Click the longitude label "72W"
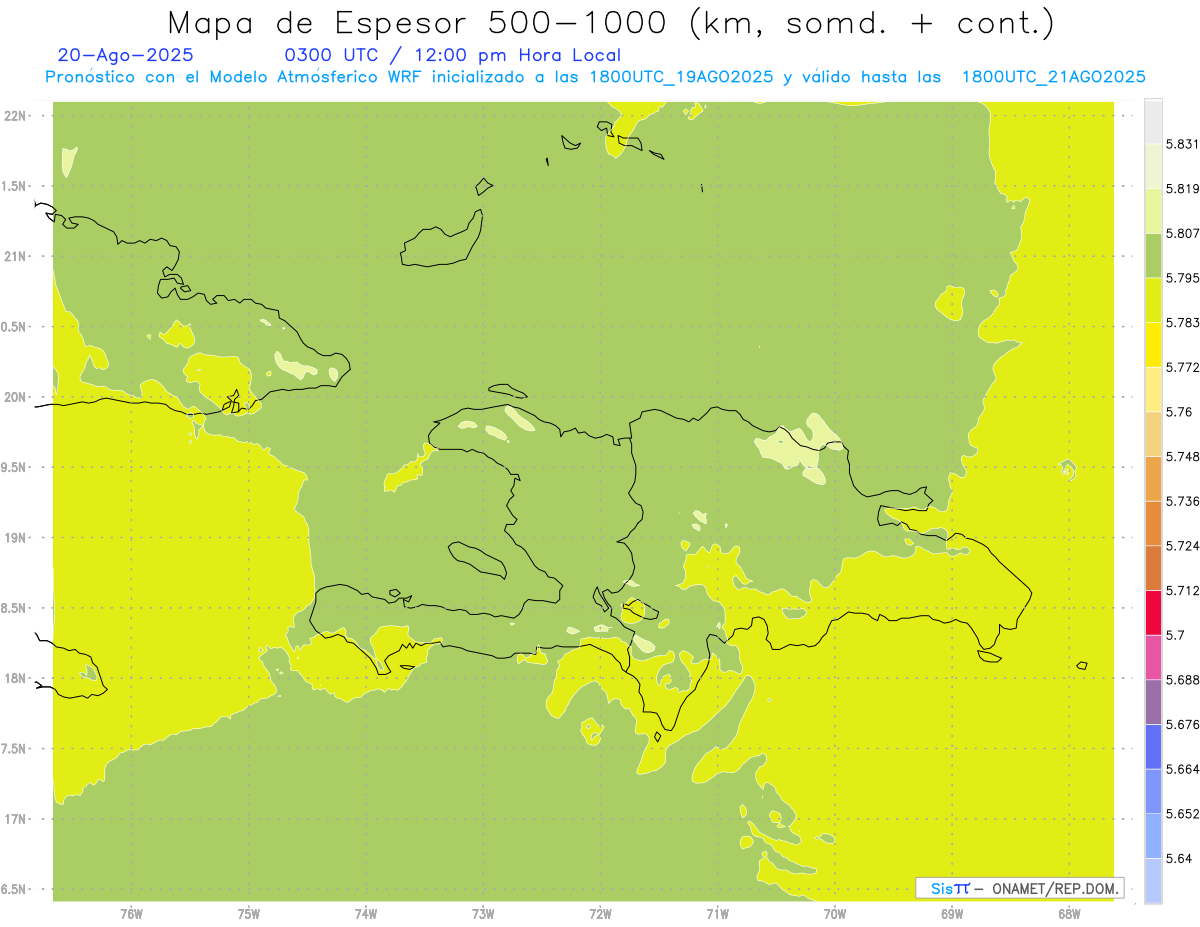Screen dimensions: 1200x927 click(x=600, y=913)
